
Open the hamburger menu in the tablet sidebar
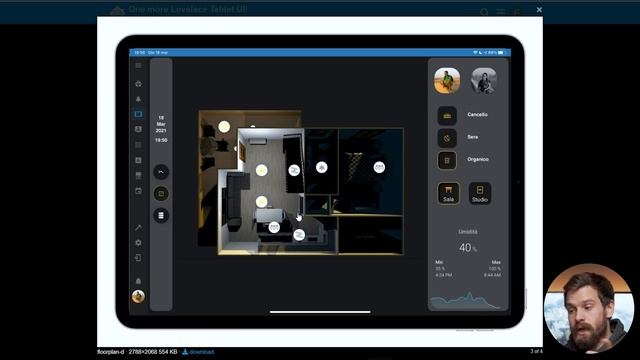click(138, 66)
